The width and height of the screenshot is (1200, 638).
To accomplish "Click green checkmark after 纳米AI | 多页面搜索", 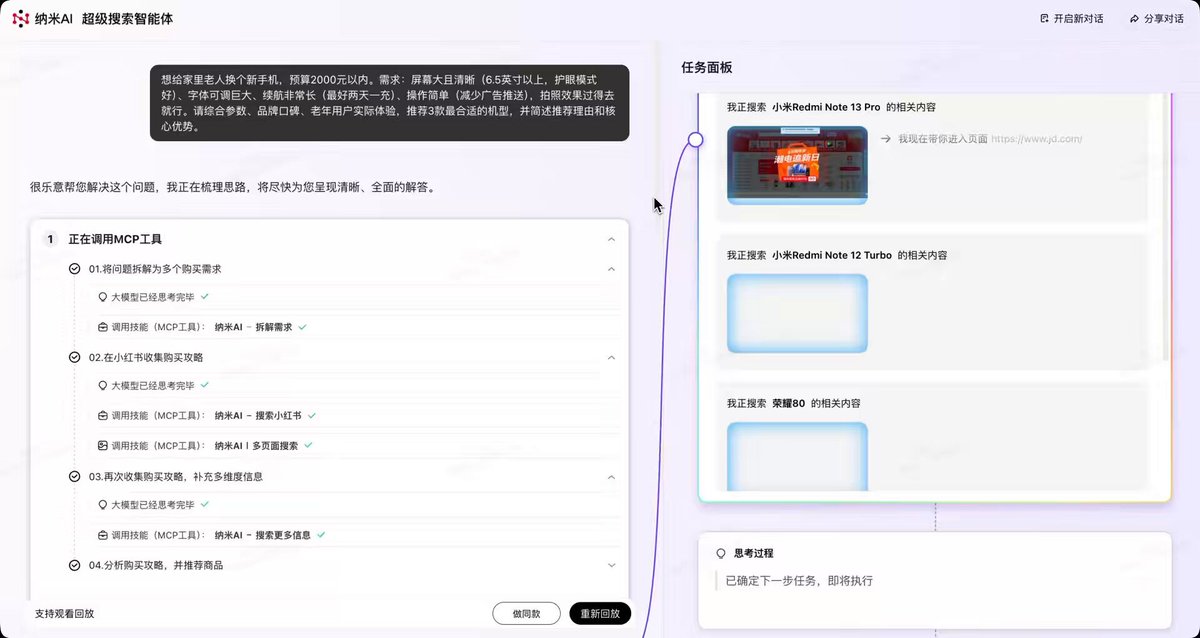I will pos(308,445).
